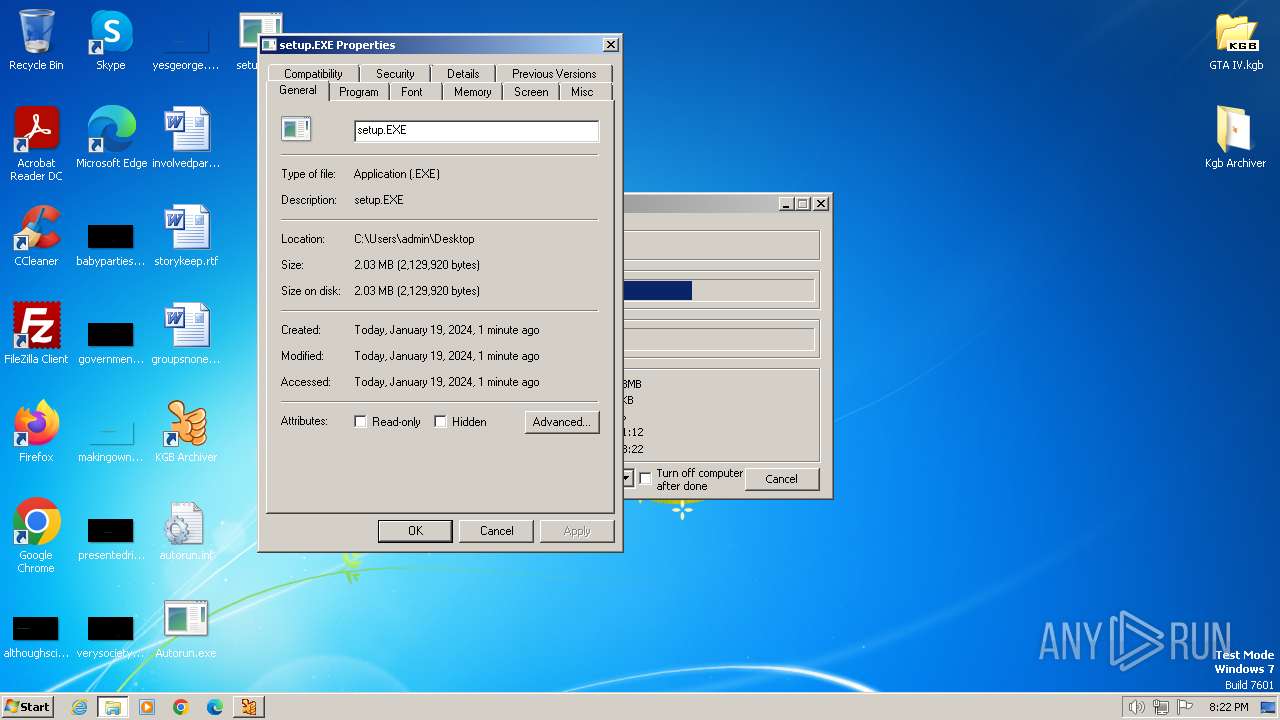Open Internet Explorer from the taskbar
This screenshot has height=720, width=1280.
(x=79, y=707)
